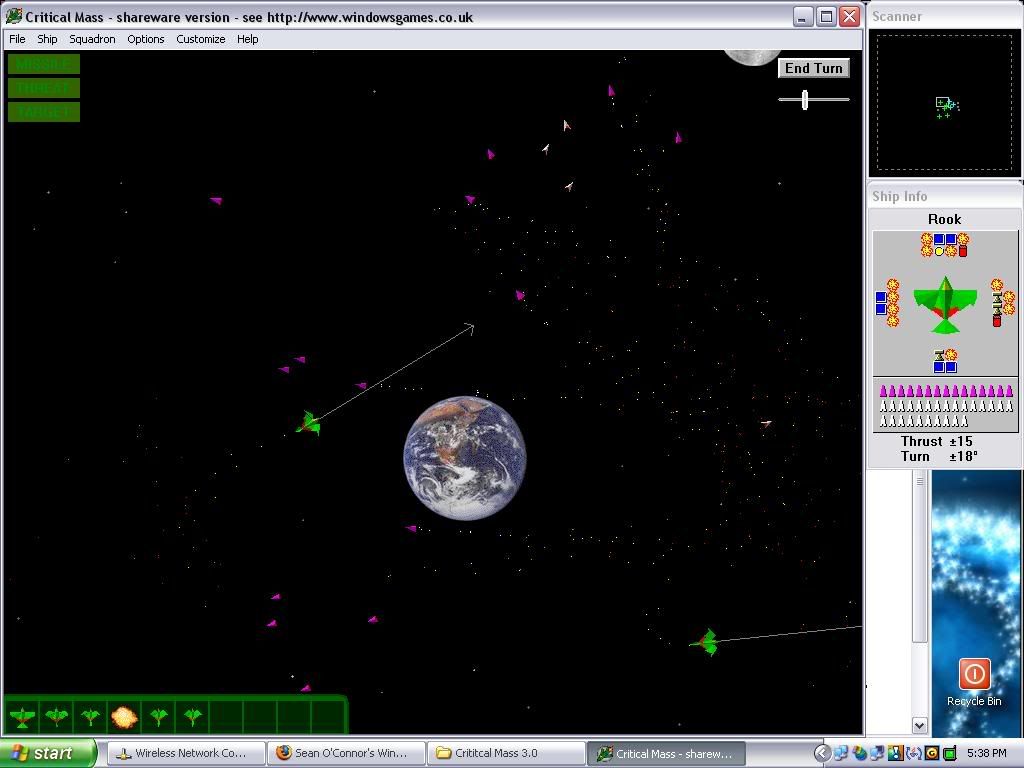Expand hidden system tray icons

(822, 753)
